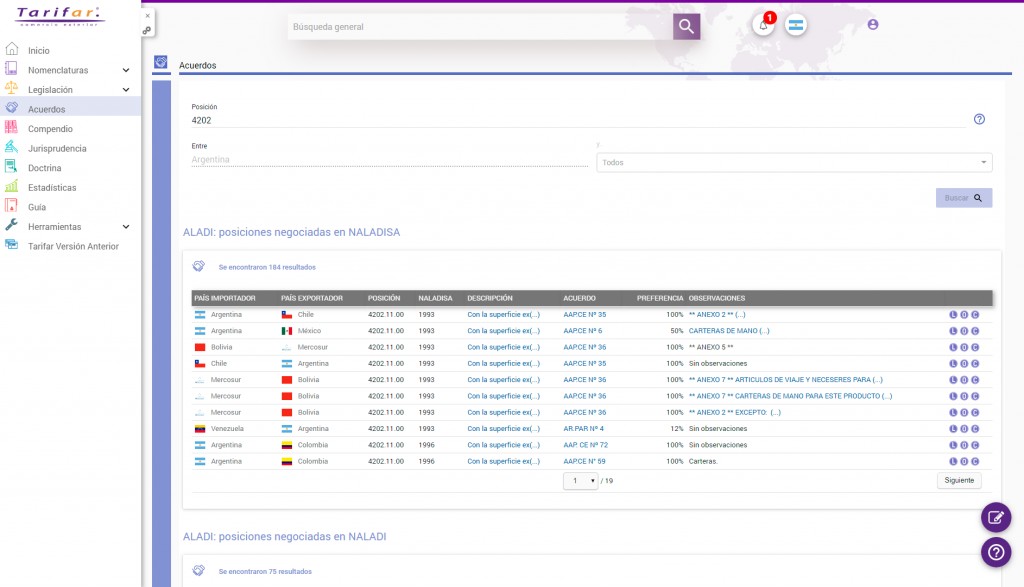Click 'ALADI: posiciones negociadas en NALADI' heading
Screen dimensions: 1024x587
[285, 537]
